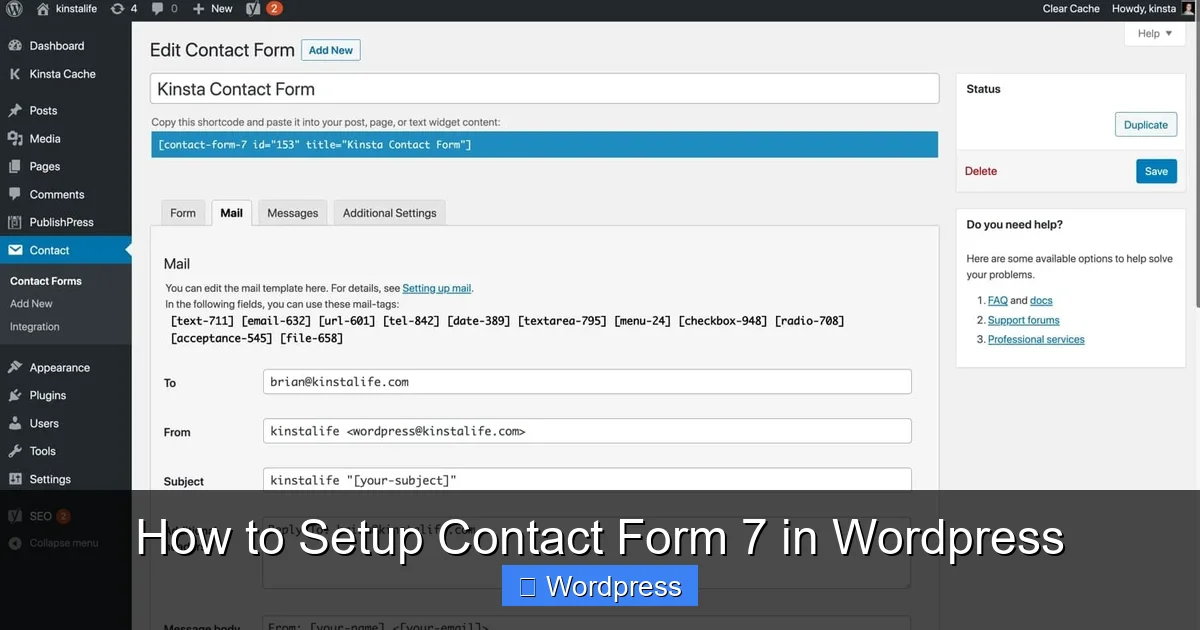Open the PublishPress calendar icon

15,223
